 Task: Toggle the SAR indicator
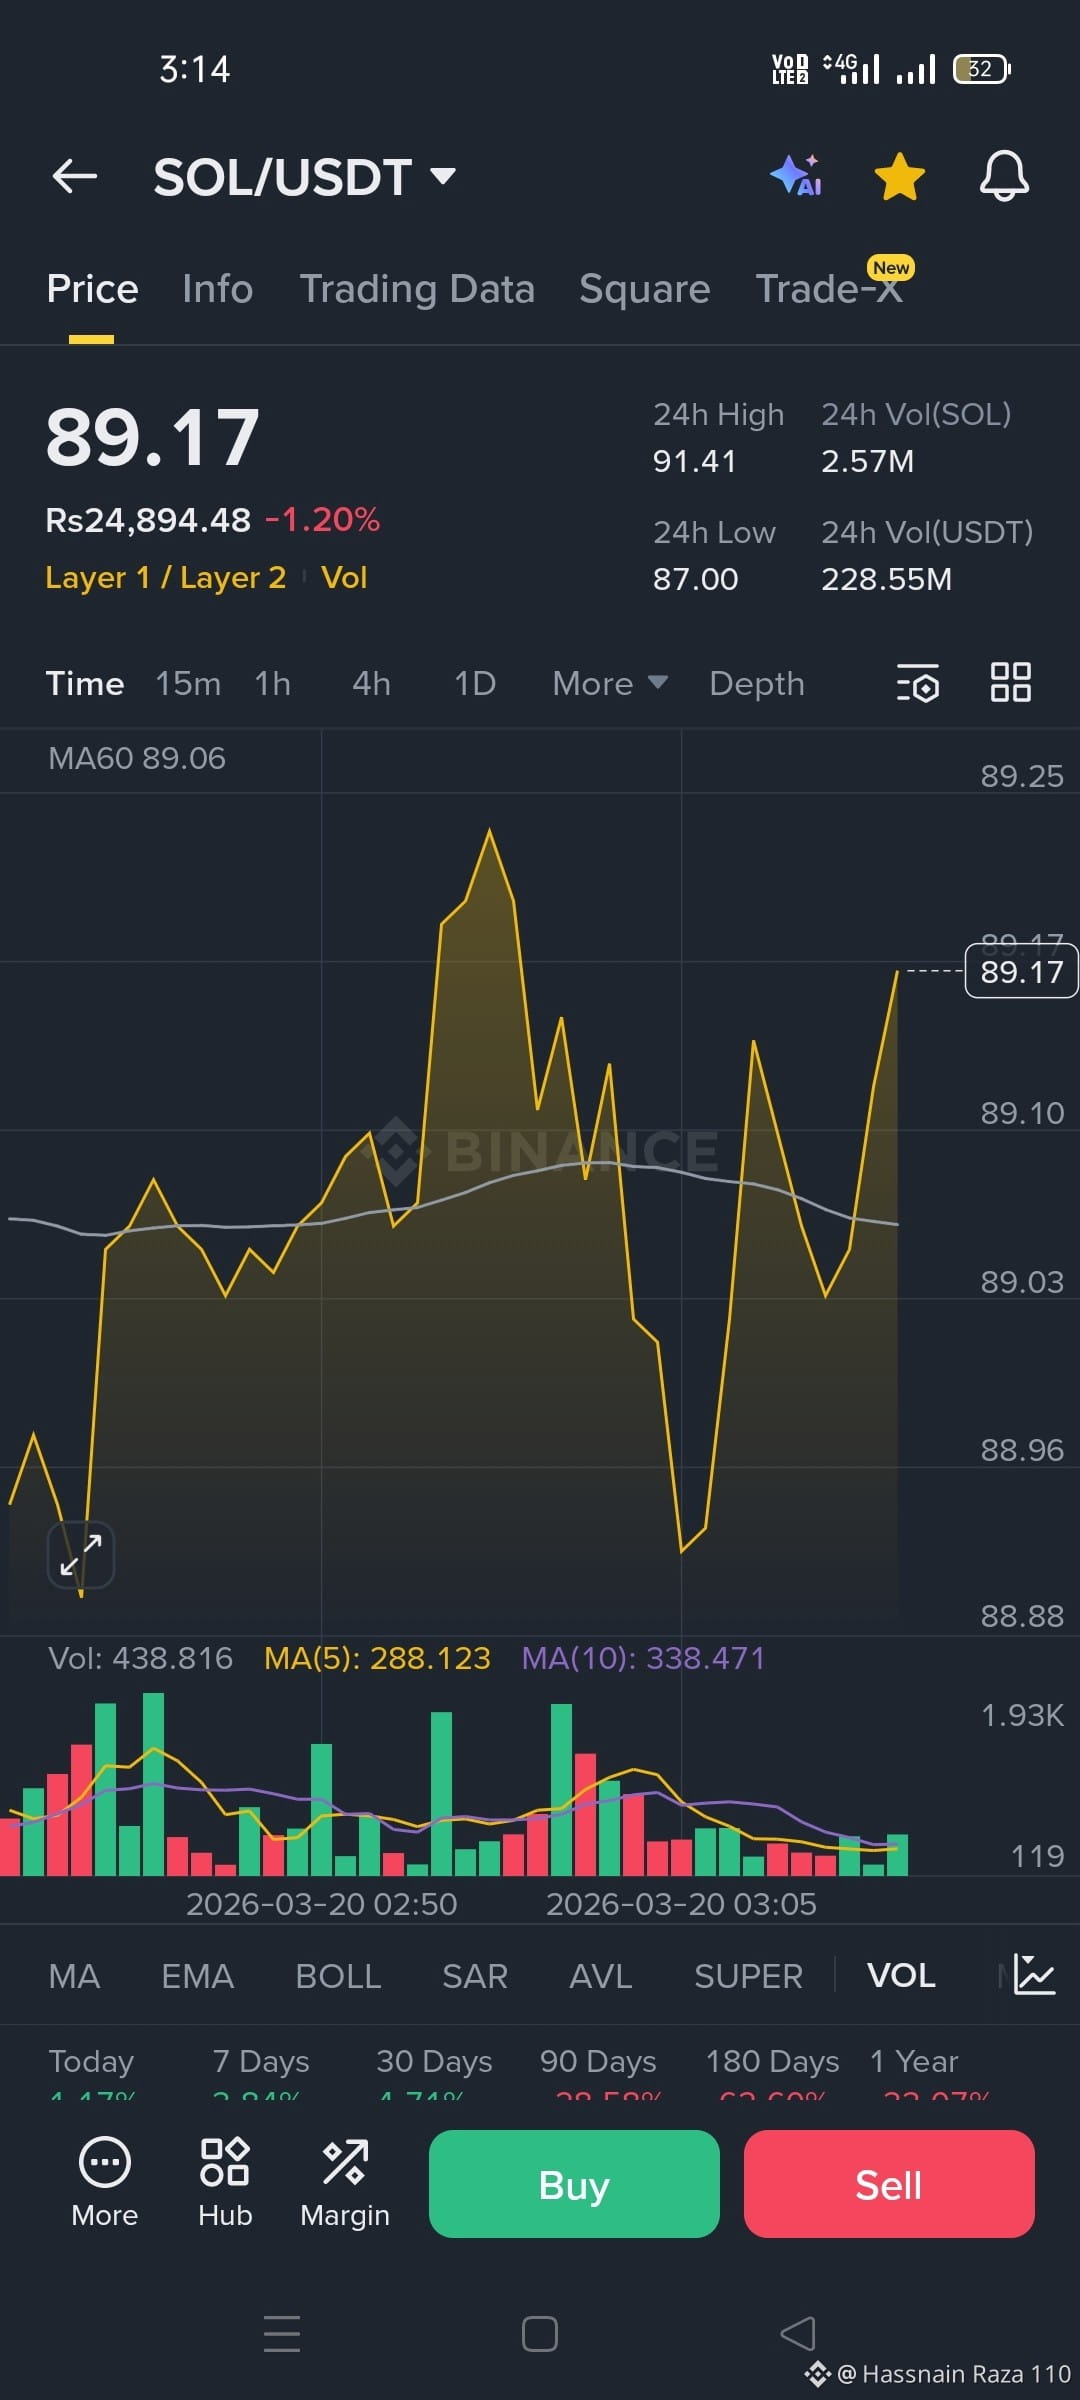coord(475,1976)
